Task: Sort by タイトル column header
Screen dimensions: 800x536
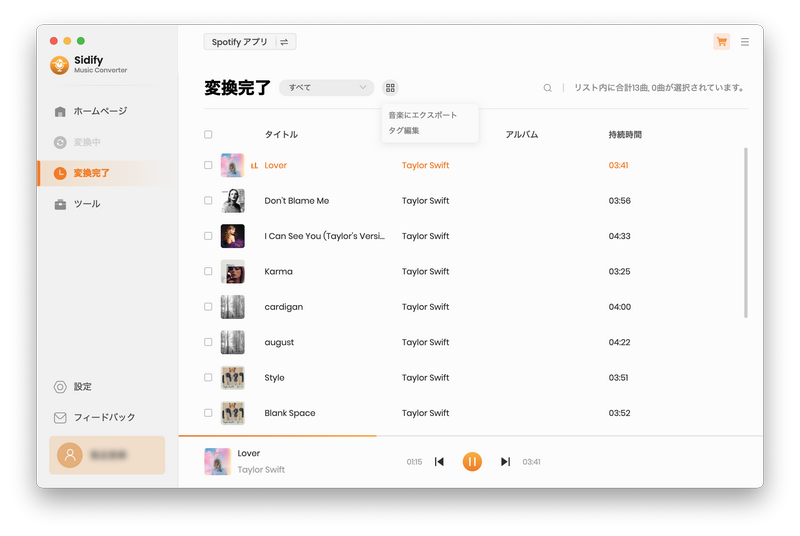Action: tap(281, 135)
